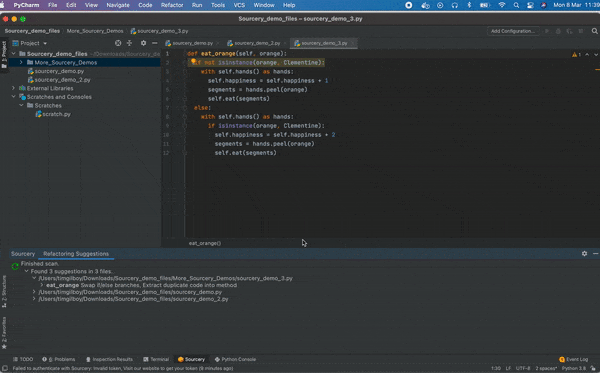
Task: Click the locate/scroll-from-source target icon in Project panel
Action: pos(118,43)
